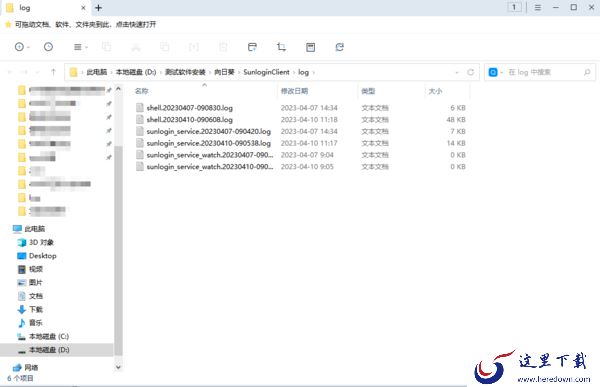600x387 pixels.
Task: Click the 14 KB size cell
Action: click(456, 143)
